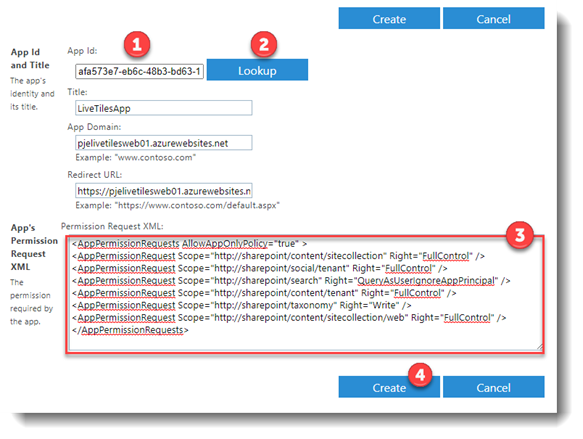Screen dimensions: 583x439
Task: Click the XML line with sharepoint/search scope
Action: click(x=291, y=280)
